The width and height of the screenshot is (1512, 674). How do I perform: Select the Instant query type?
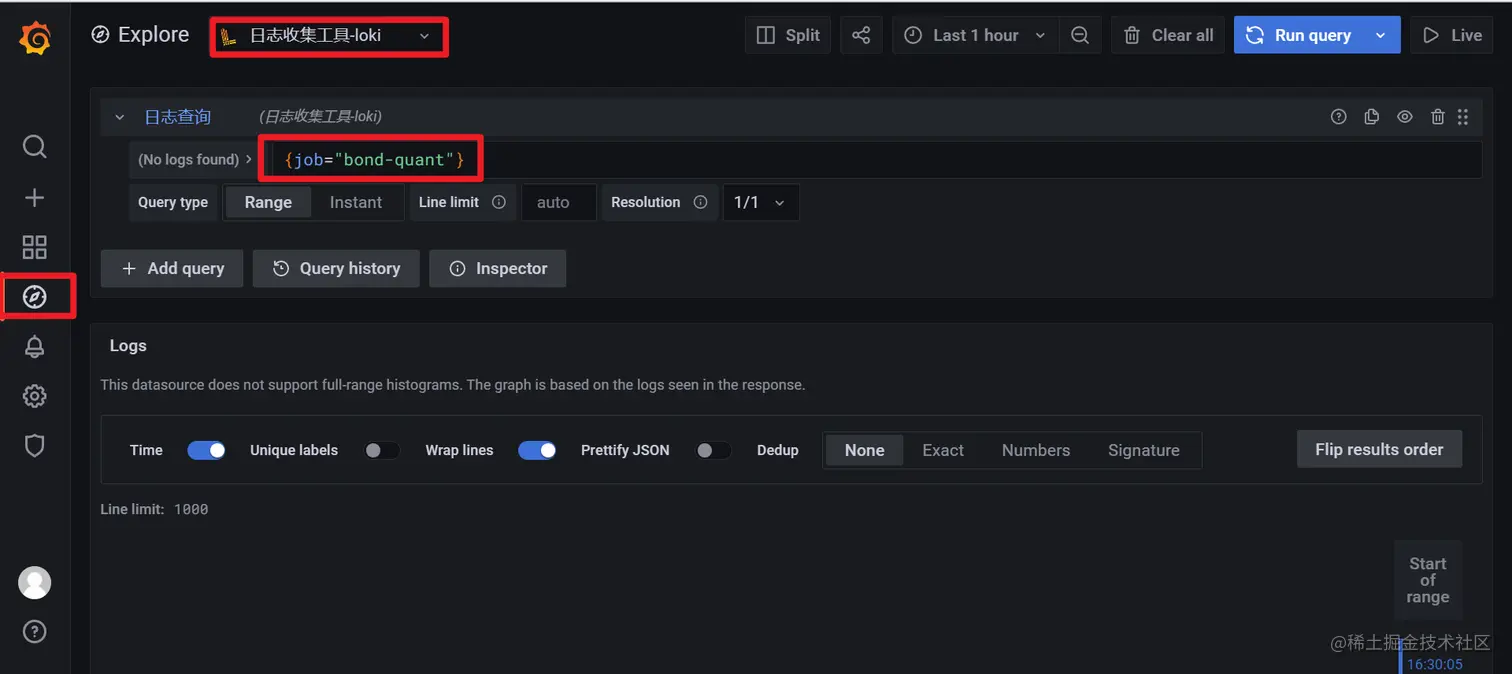(356, 202)
